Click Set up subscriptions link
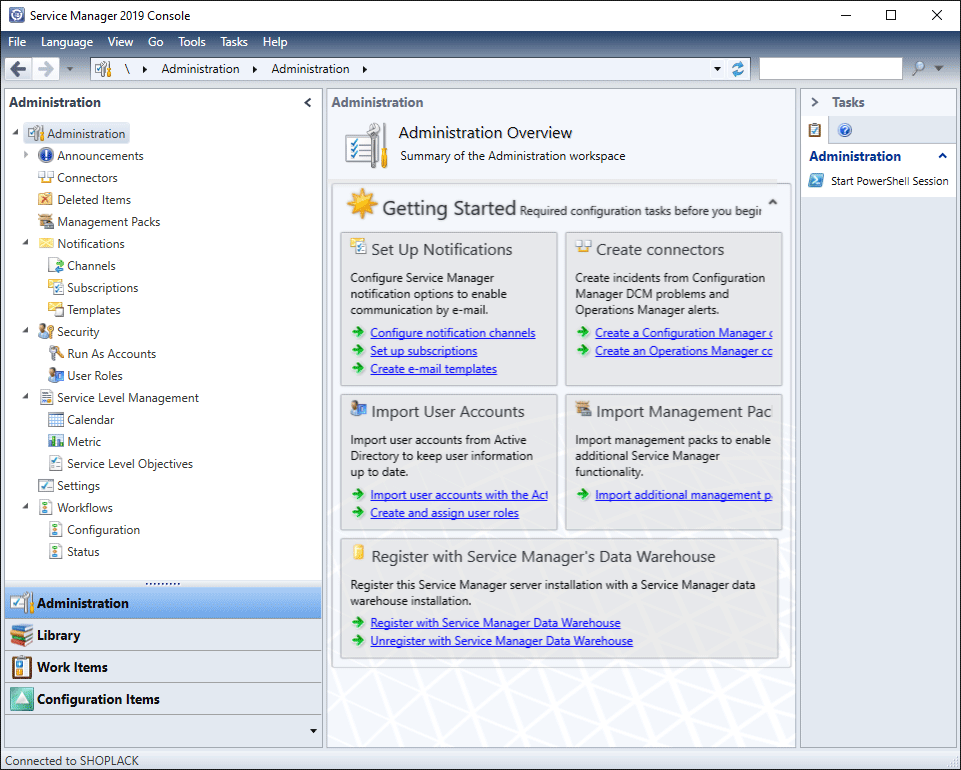The height and width of the screenshot is (770, 961). pyautogui.click(x=424, y=351)
